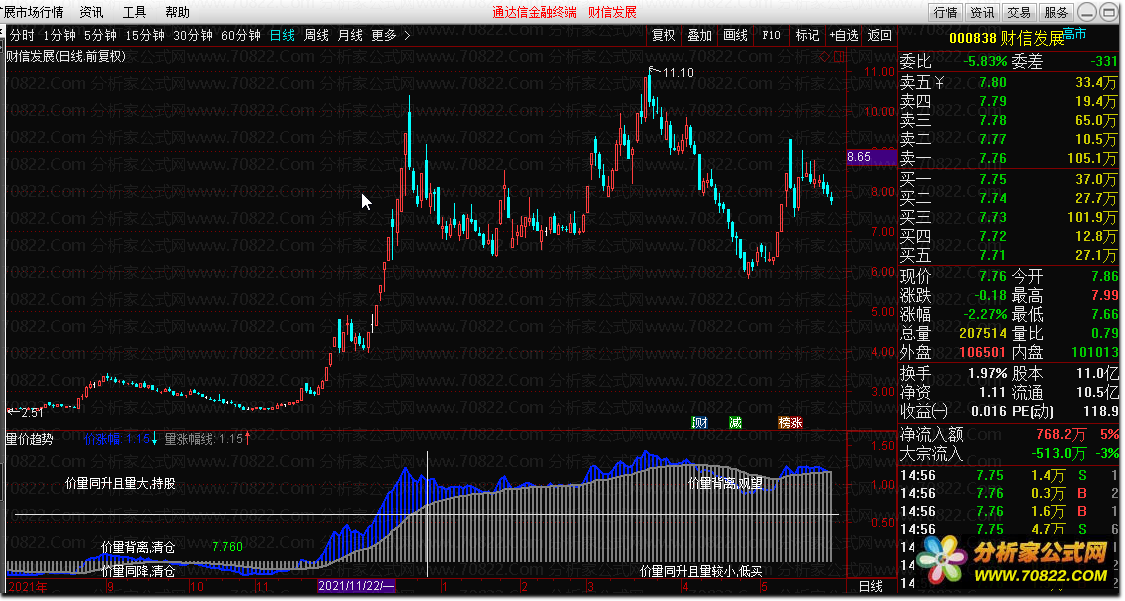Open the 日线 period selector at bottom right
Viewport: 1125px width, 601px height.
point(871,587)
